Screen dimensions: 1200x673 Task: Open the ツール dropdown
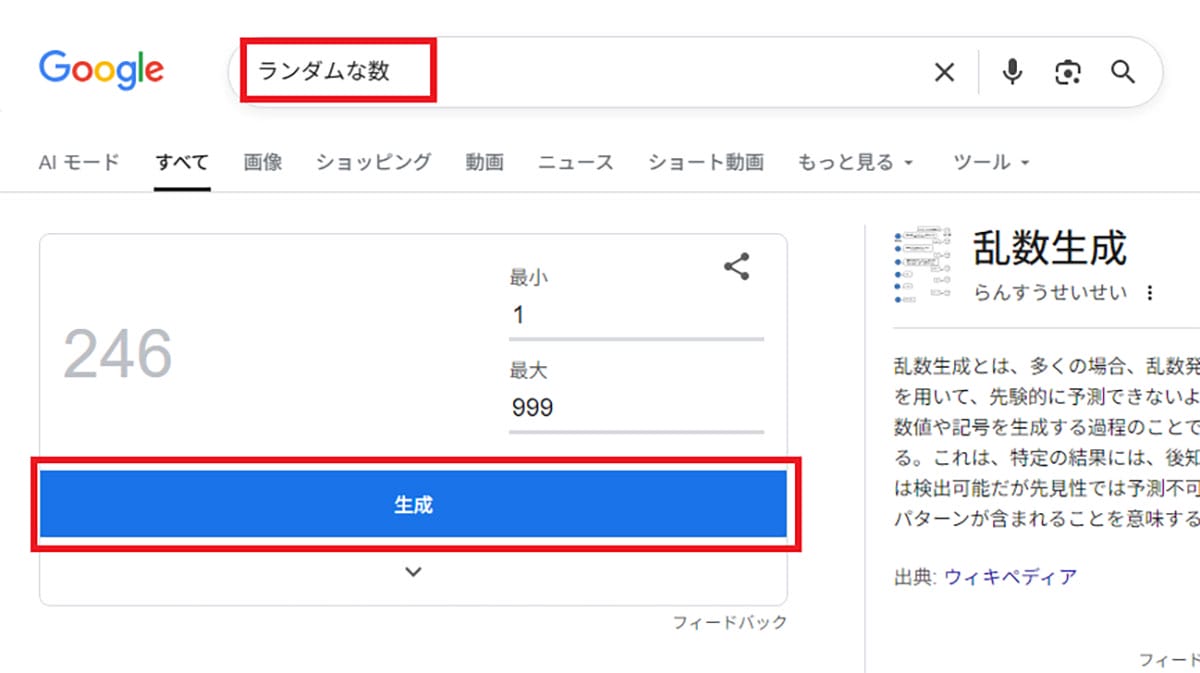click(990, 161)
